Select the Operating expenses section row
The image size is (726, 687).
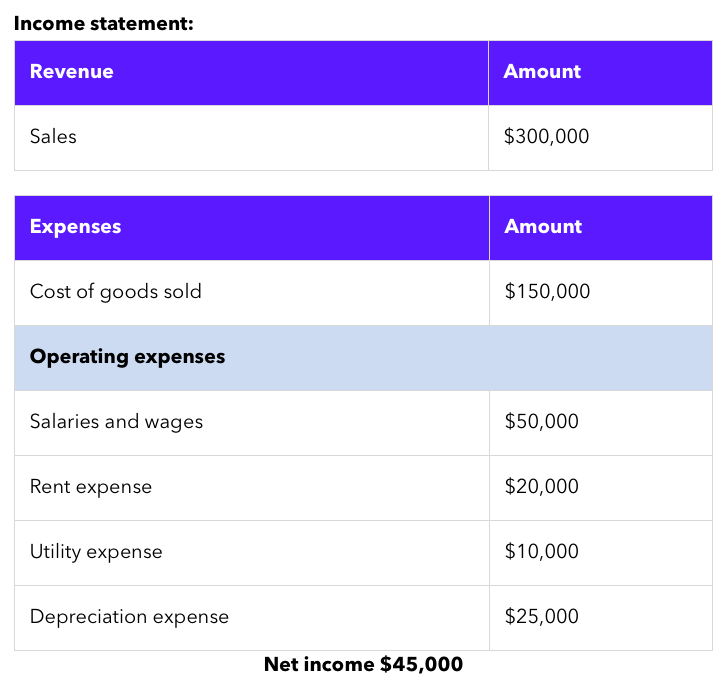(128, 357)
